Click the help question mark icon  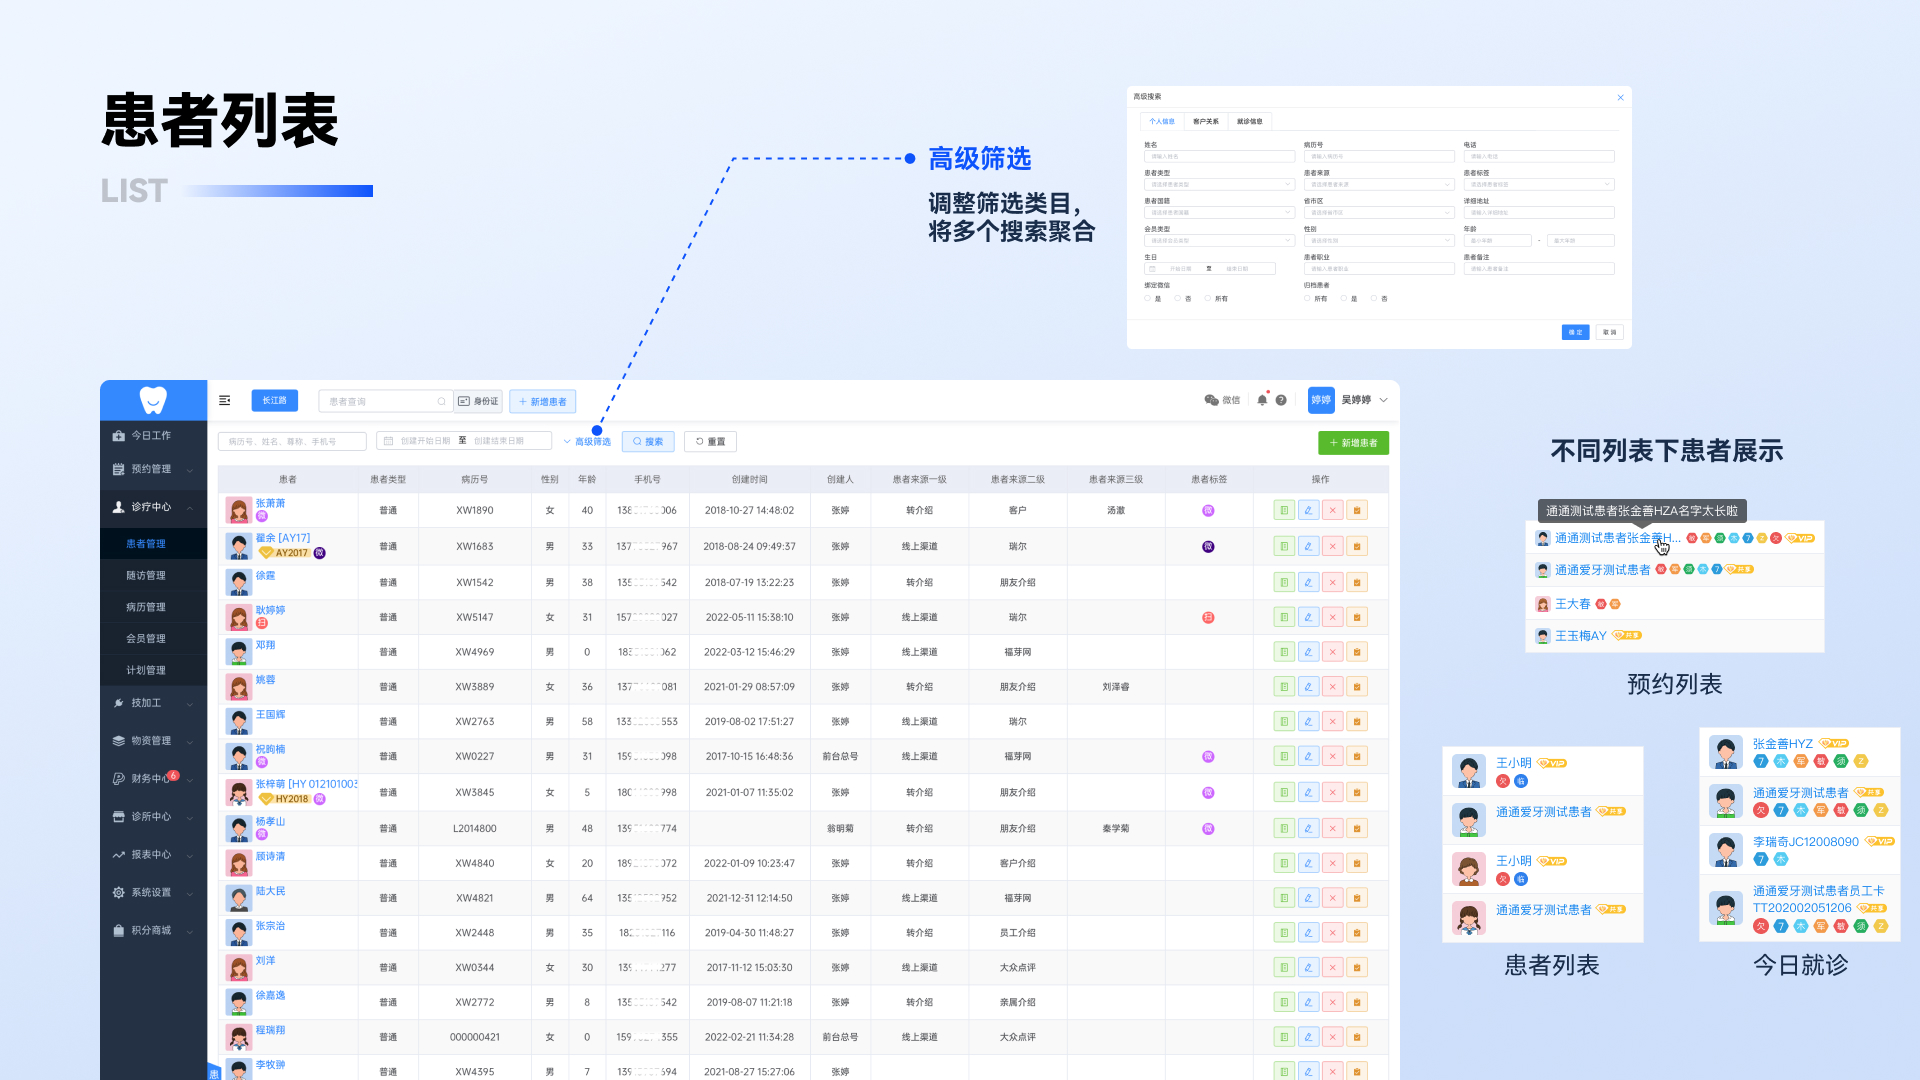(x=1281, y=400)
